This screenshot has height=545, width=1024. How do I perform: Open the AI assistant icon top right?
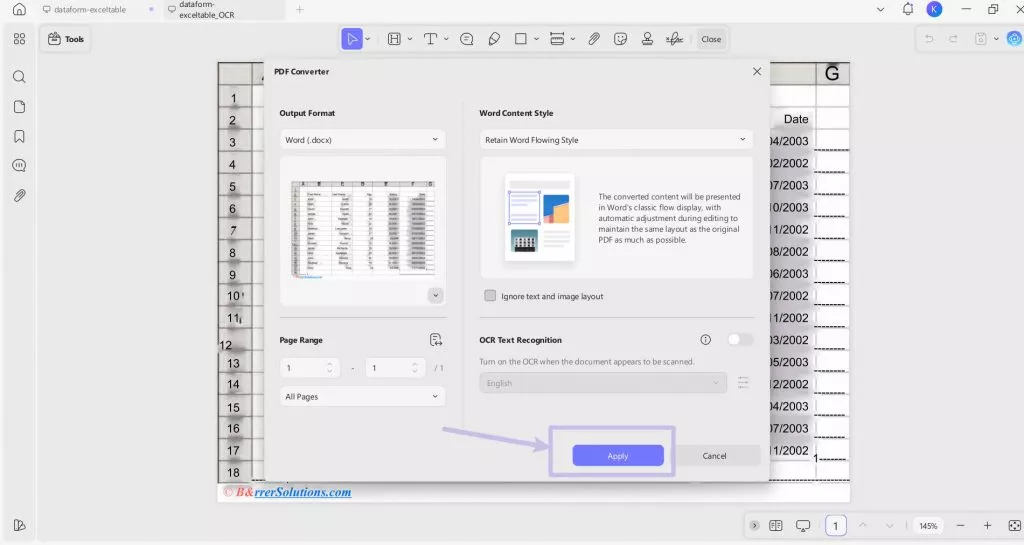click(x=1014, y=39)
